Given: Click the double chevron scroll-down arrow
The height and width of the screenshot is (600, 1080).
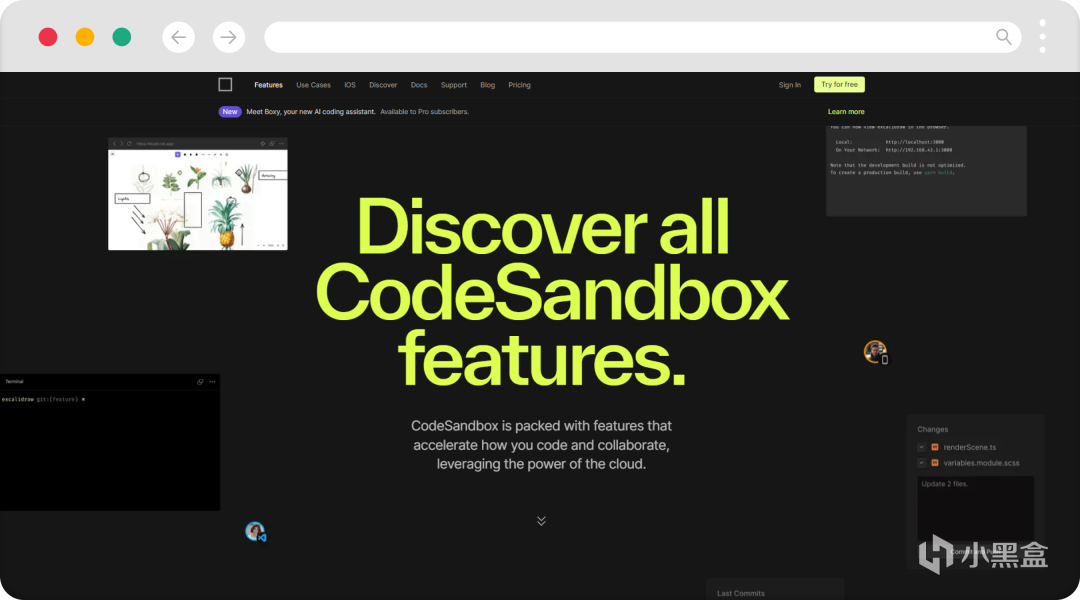Looking at the screenshot, I should pyautogui.click(x=541, y=521).
